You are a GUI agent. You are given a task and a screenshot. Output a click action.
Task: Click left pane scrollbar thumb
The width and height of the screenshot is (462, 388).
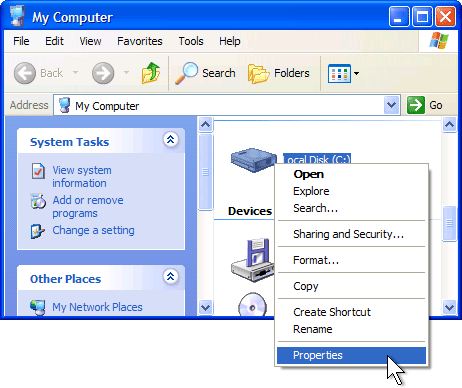tap(205, 172)
